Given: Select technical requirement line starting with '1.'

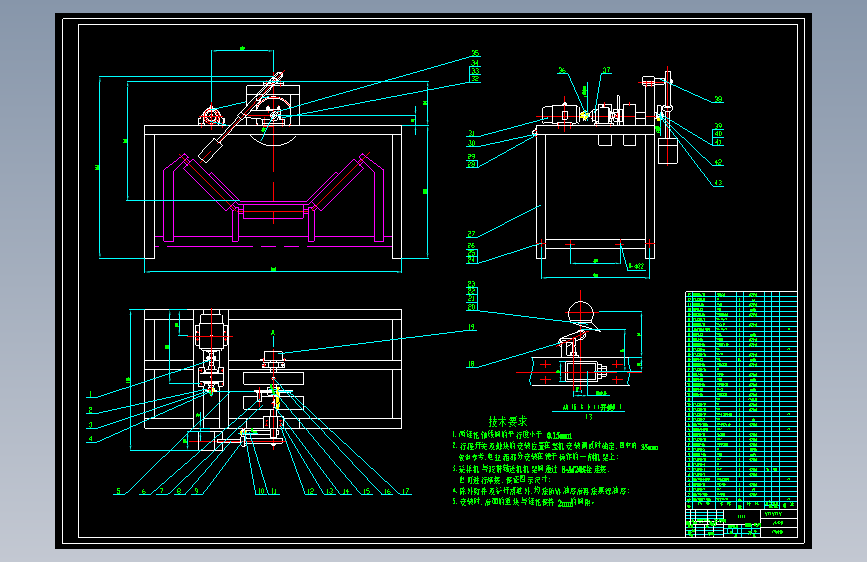Looking at the screenshot, I should pos(512,435).
